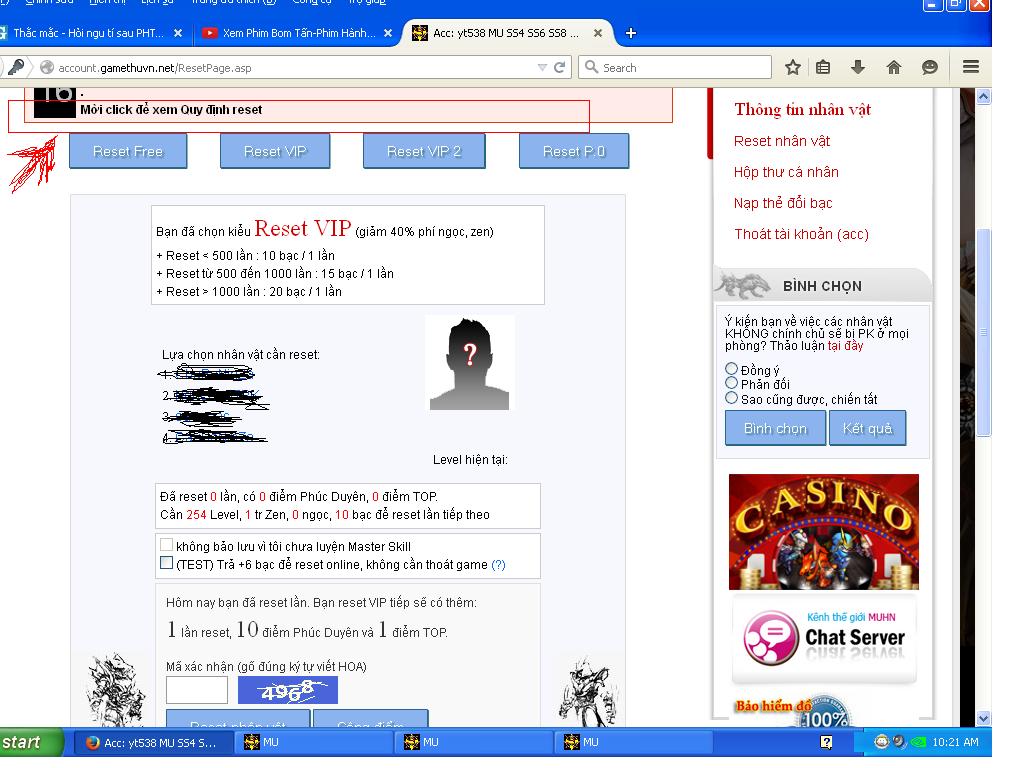Open the Reset nhân vật menu item
This screenshot has height=768, width=1024.
tap(782, 141)
